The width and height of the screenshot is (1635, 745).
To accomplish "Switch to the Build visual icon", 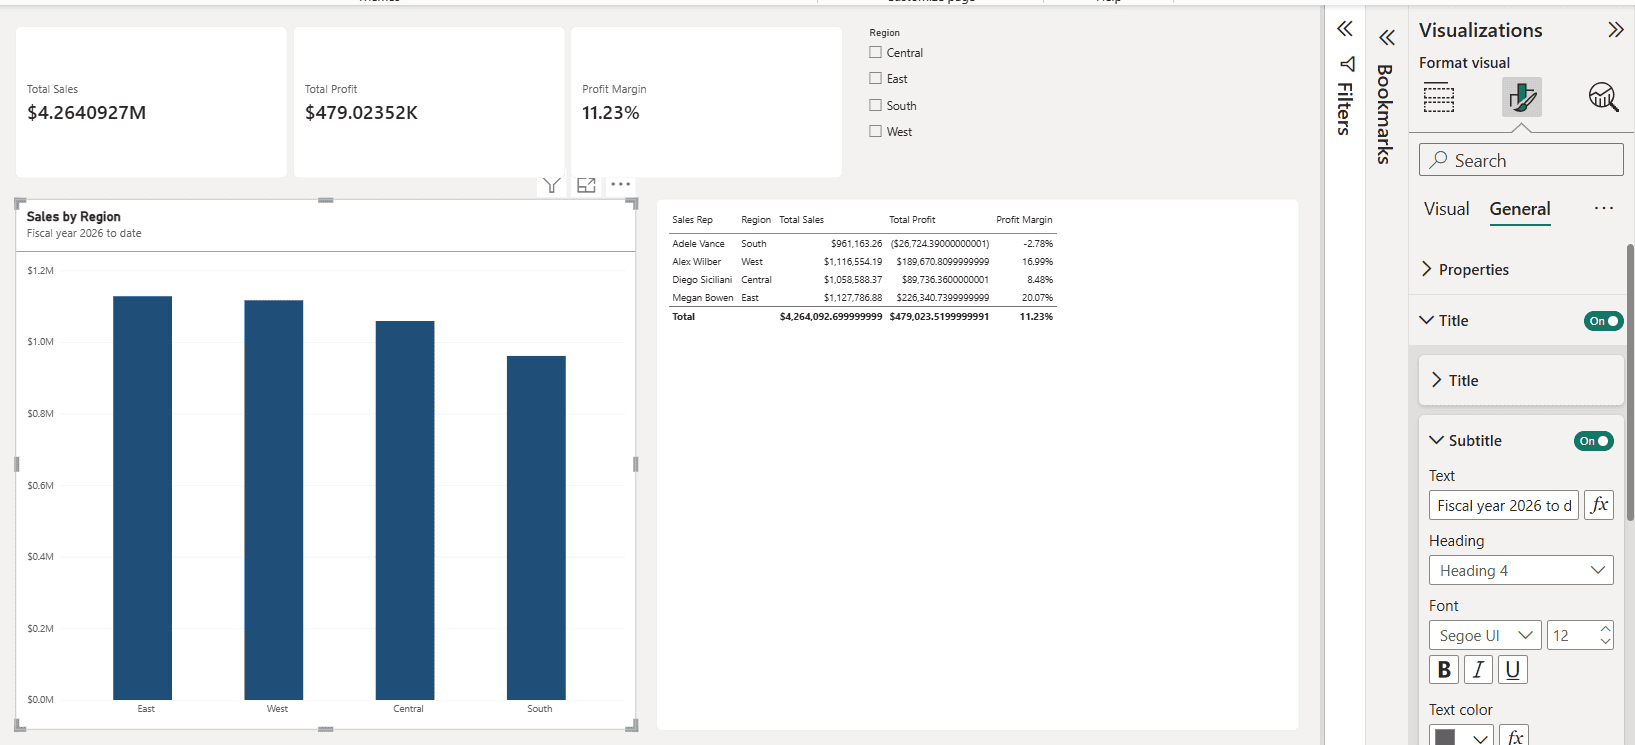I will (x=1439, y=98).
